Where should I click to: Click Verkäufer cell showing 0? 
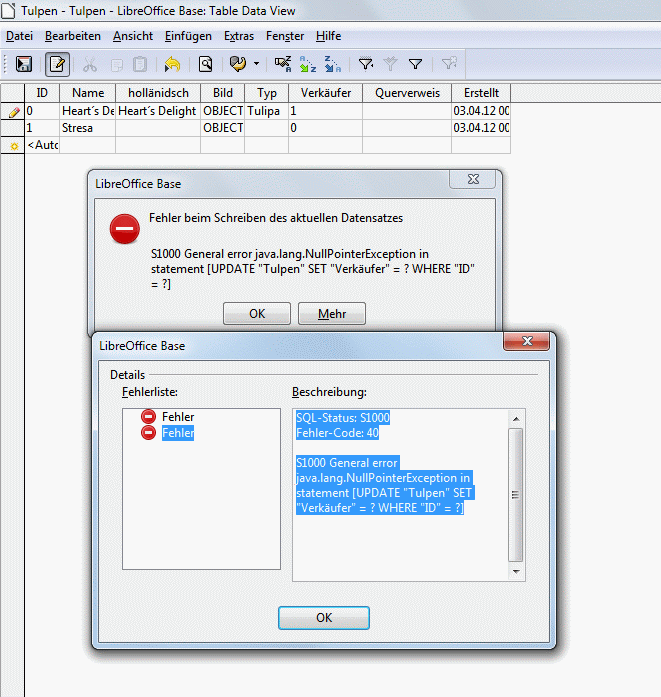point(325,128)
